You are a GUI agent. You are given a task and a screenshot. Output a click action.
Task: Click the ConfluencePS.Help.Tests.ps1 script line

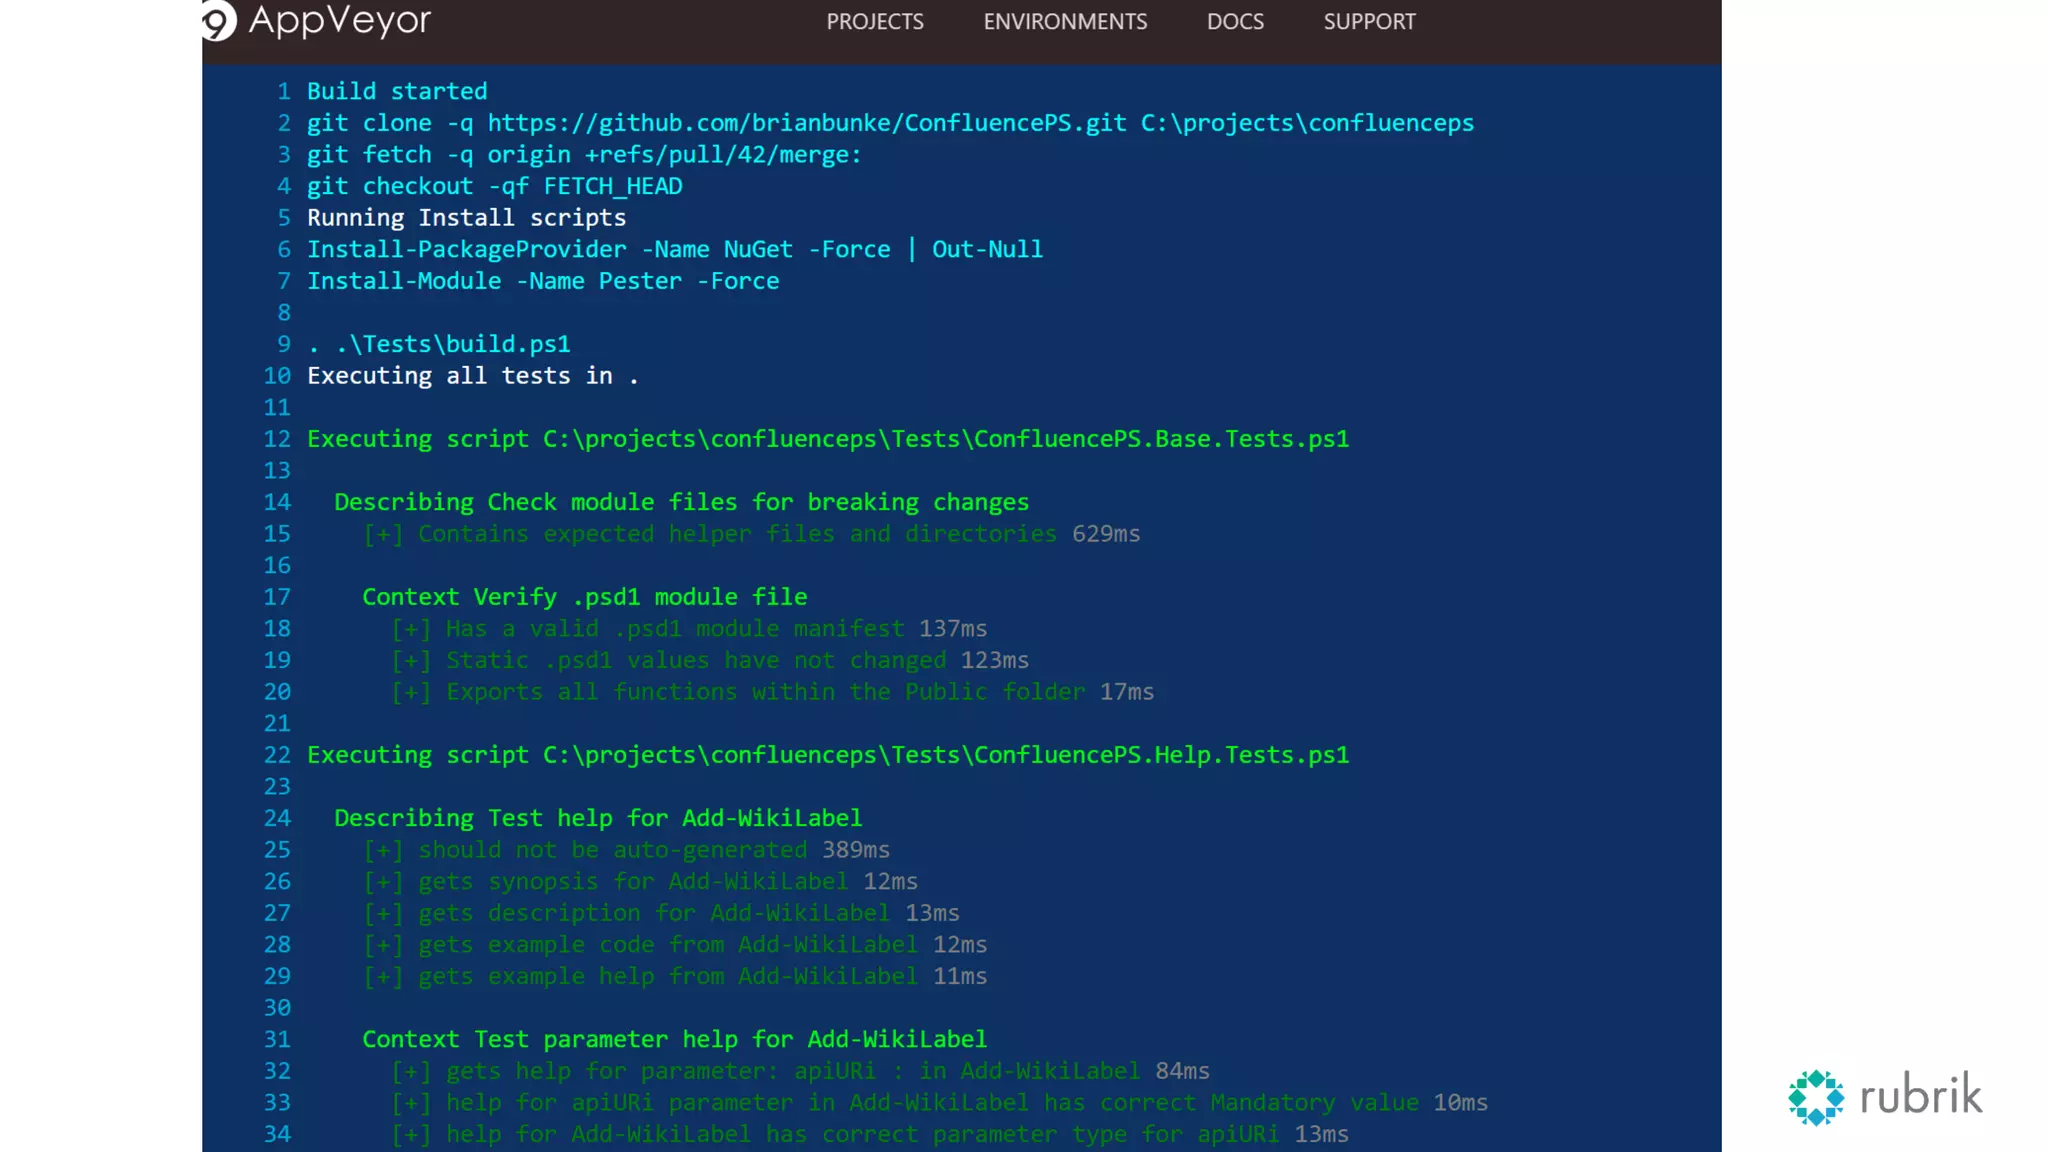pos(827,756)
